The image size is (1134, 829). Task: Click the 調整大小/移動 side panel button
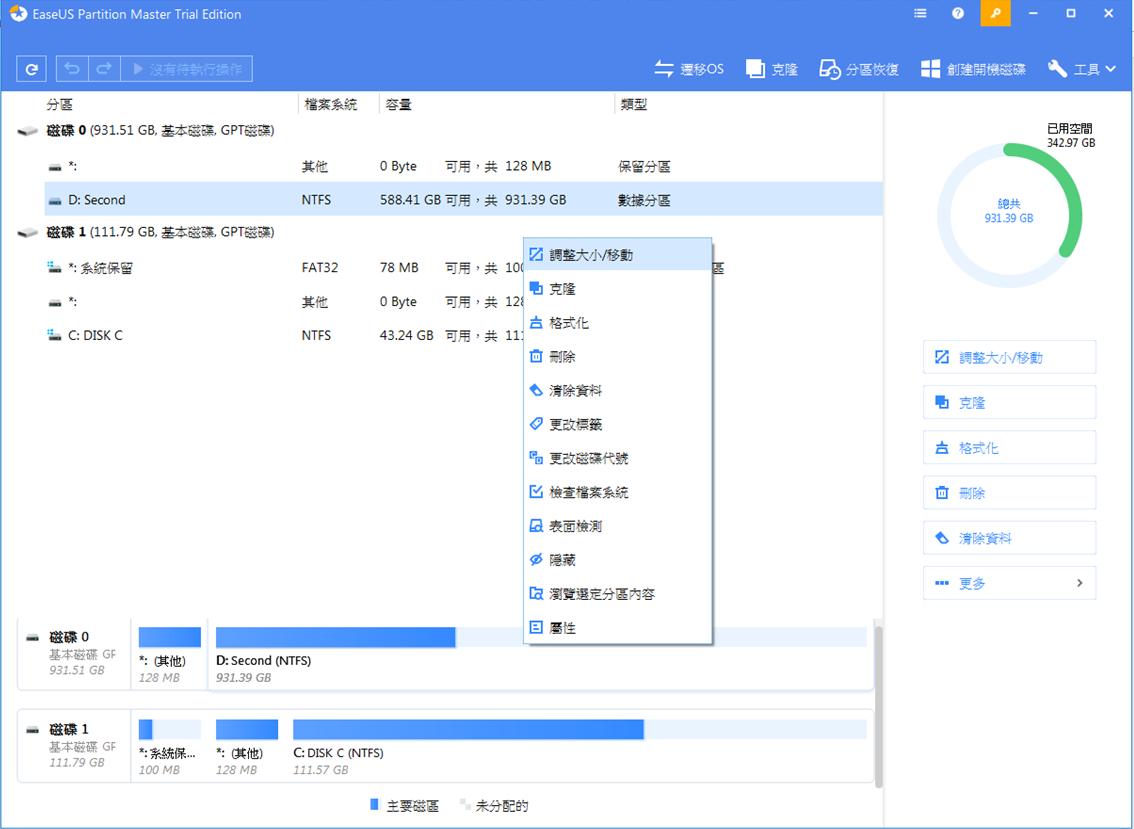point(1009,357)
